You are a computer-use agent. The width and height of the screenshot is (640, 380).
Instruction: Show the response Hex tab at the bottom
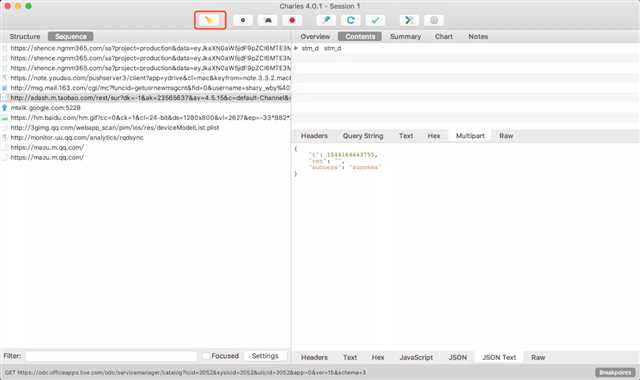378,357
